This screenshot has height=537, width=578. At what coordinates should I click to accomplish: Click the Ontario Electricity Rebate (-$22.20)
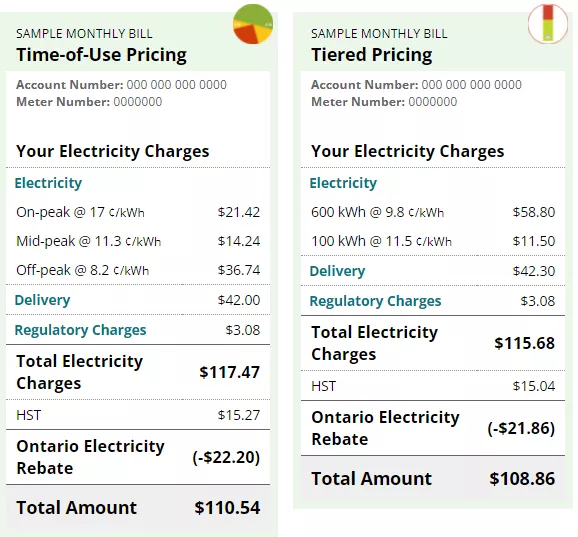point(138,457)
